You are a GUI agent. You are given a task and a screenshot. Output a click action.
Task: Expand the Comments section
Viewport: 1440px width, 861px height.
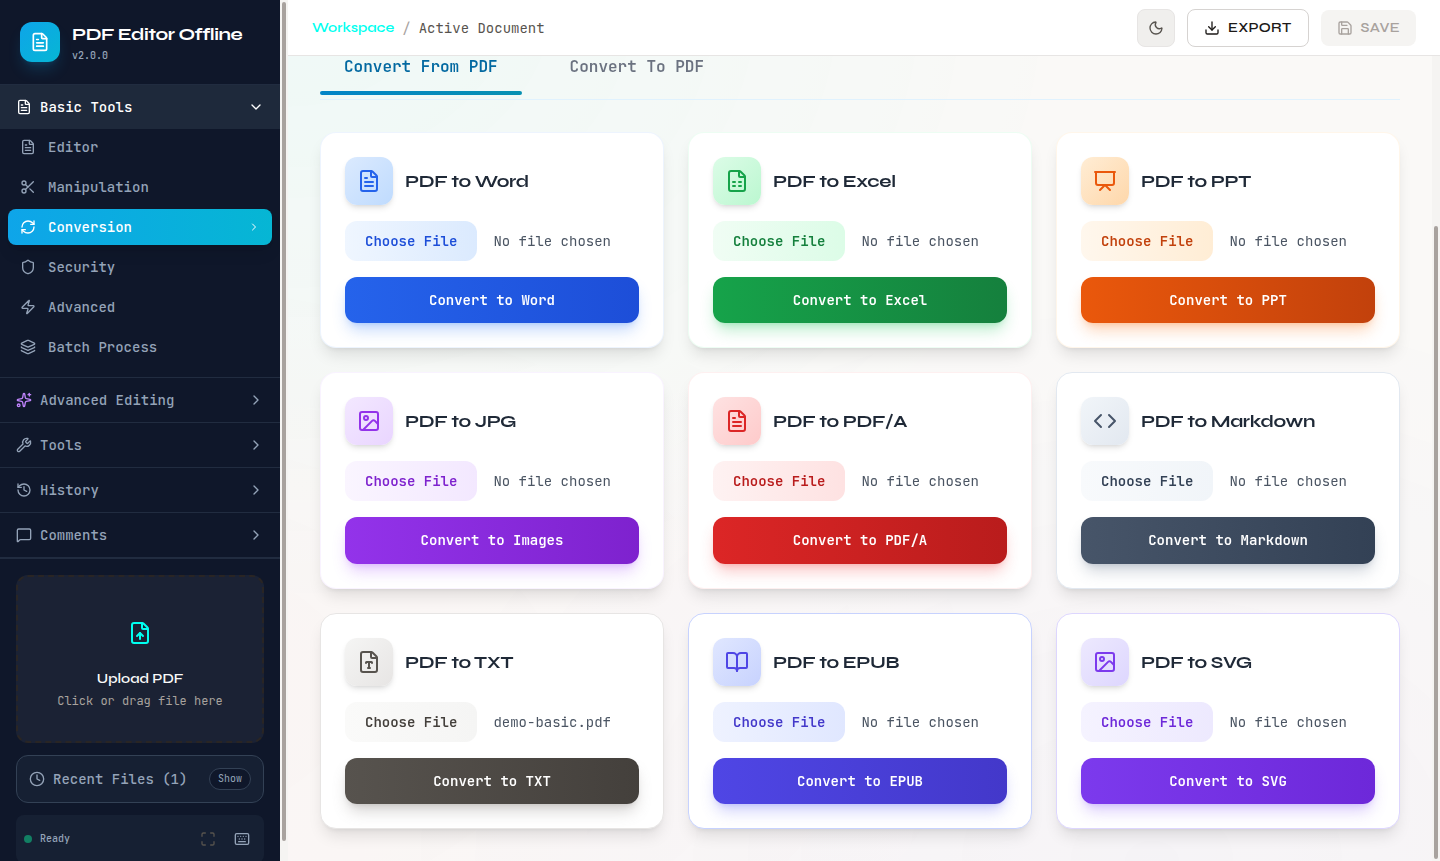click(x=140, y=535)
